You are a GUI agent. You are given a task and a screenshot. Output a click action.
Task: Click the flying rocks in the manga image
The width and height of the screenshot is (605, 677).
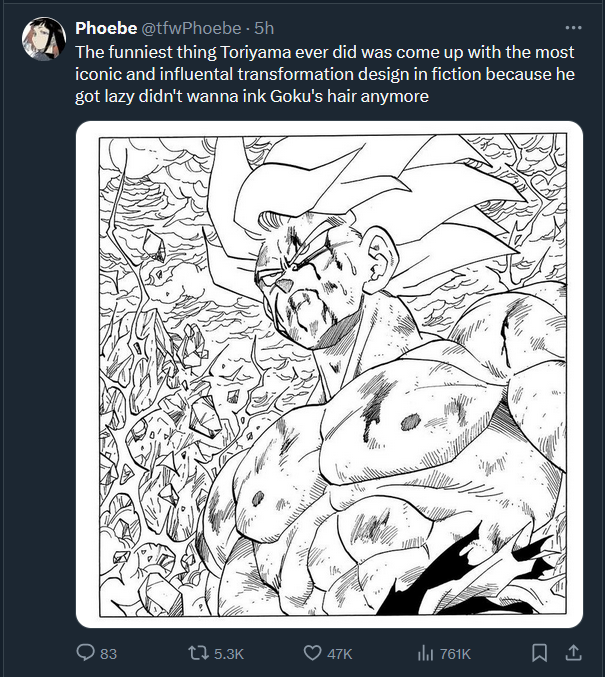[x=173, y=389]
